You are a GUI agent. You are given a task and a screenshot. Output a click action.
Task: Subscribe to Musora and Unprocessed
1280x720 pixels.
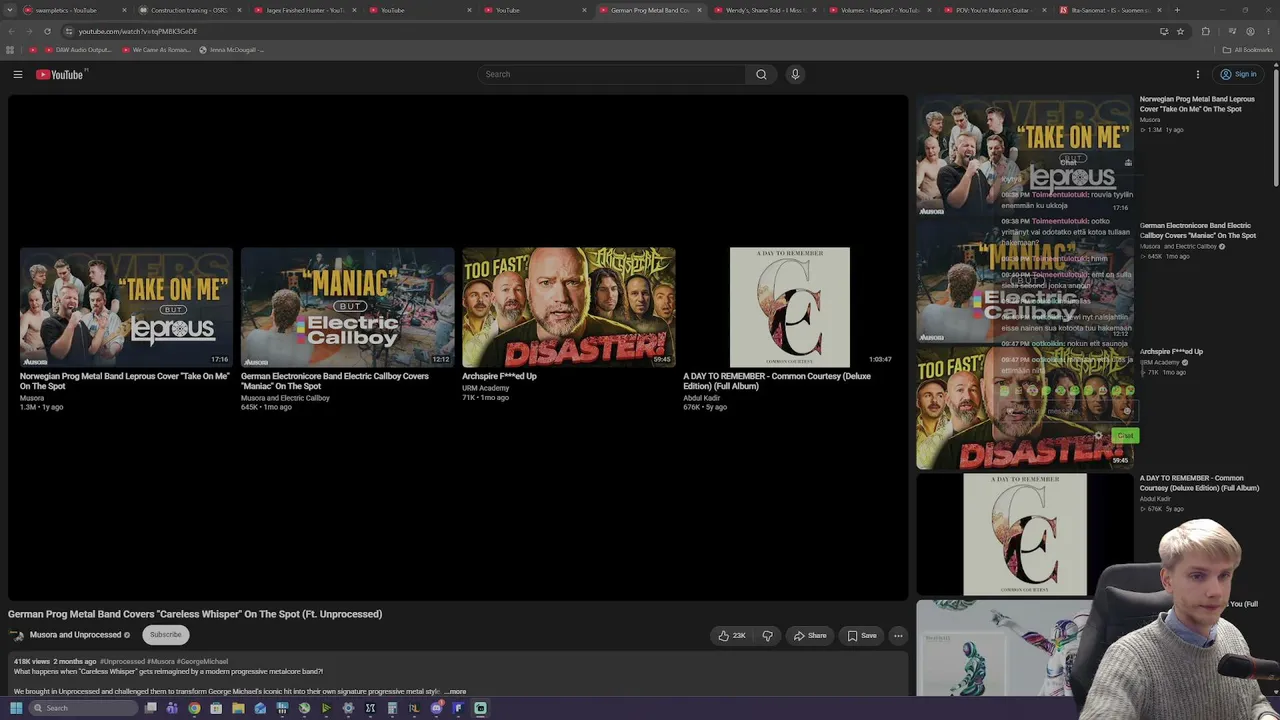pos(166,634)
